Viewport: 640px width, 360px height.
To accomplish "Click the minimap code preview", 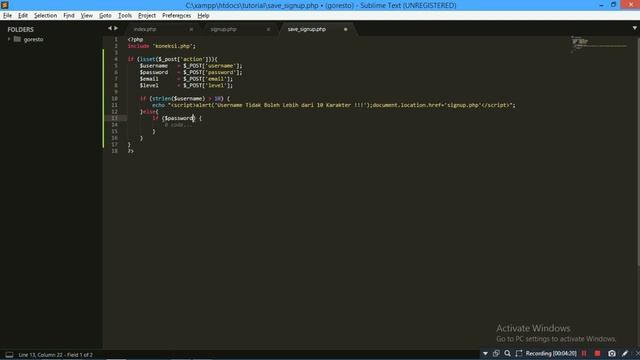I will click(600, 44).
